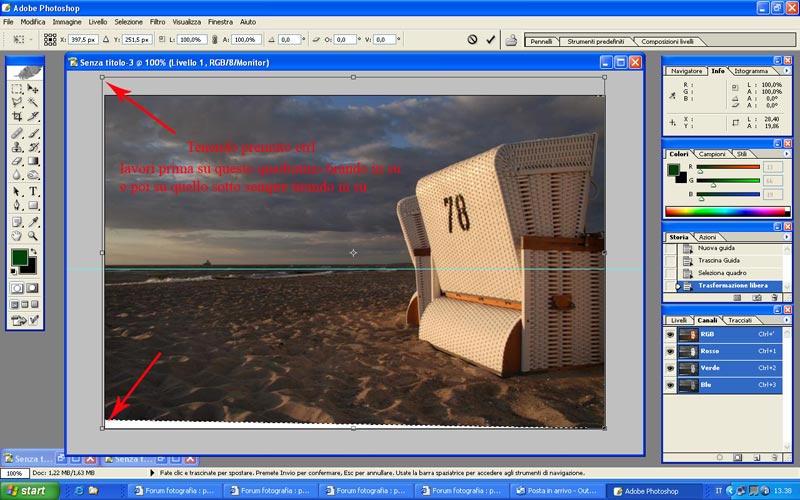Image resolution: width=800 pixels, height=500 pixels.
Task: Toggle the eye icon for Blu channel
Action: 669,384
